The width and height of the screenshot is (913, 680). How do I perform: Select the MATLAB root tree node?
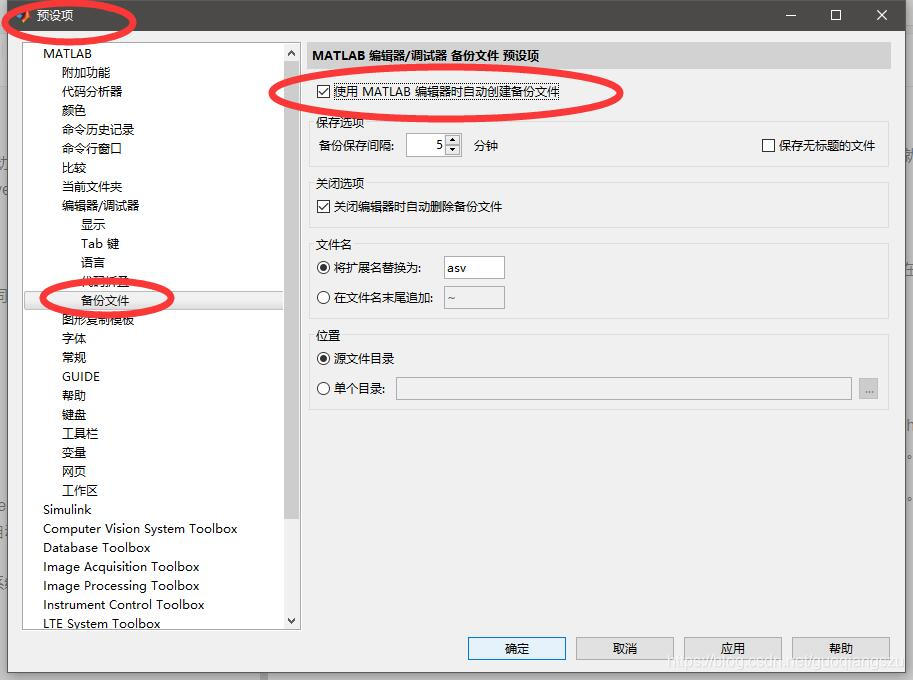pos(68,54)
